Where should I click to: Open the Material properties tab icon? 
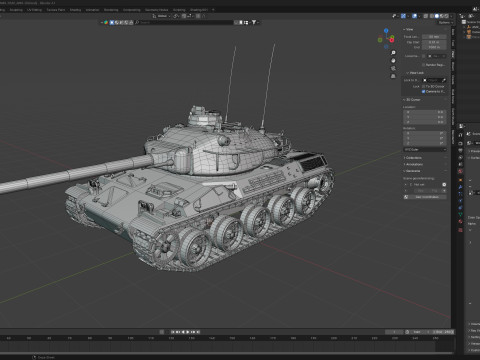[460, 221]
